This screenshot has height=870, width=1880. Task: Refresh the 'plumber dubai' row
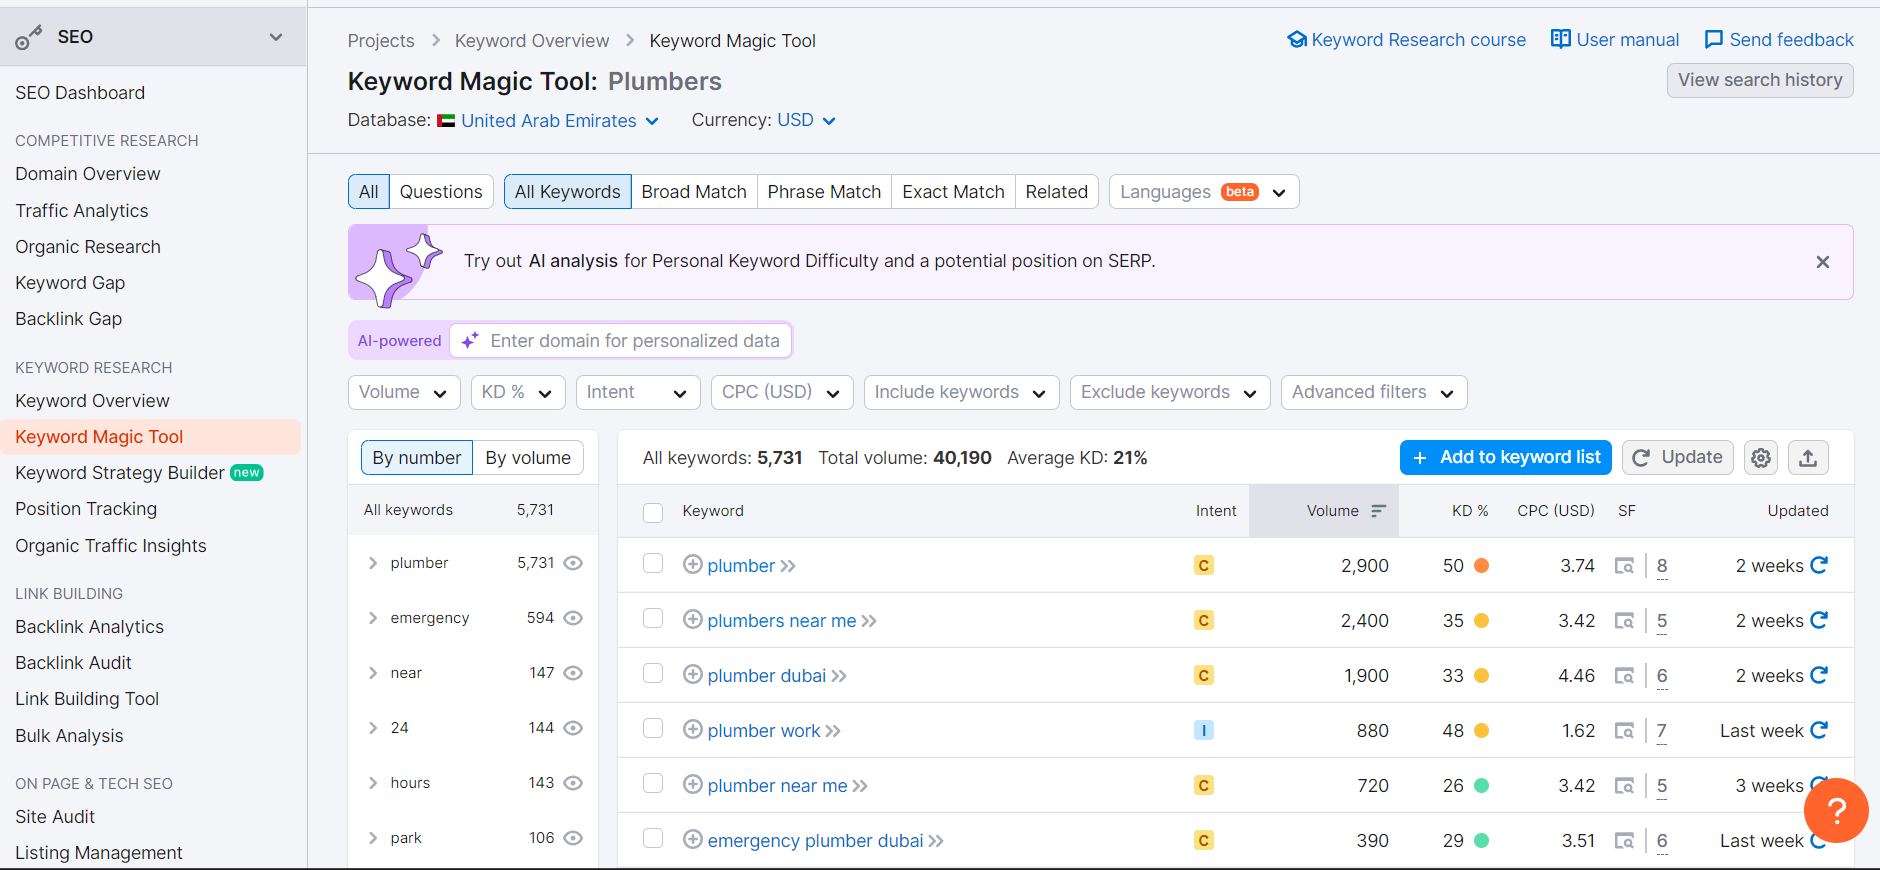click(x=1819, y=675)
